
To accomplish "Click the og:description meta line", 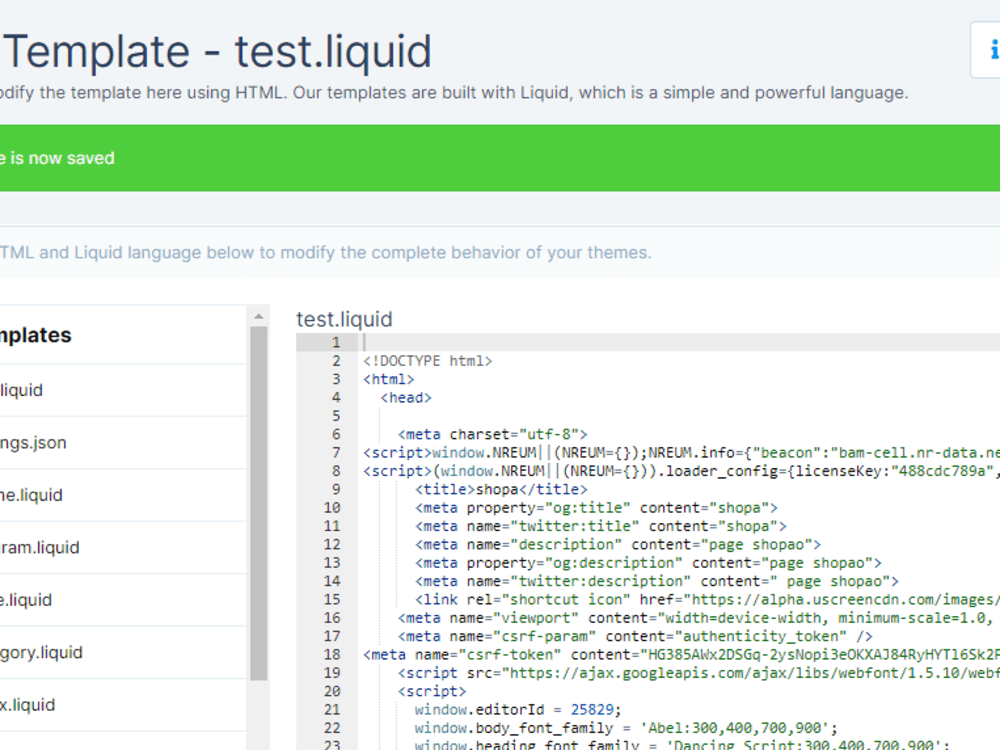I will click(x=648, y=563).
